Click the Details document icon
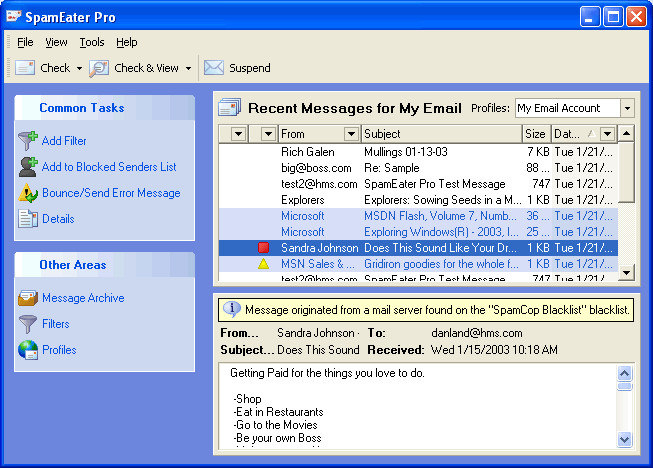The image size is (653, 468). 27,219
